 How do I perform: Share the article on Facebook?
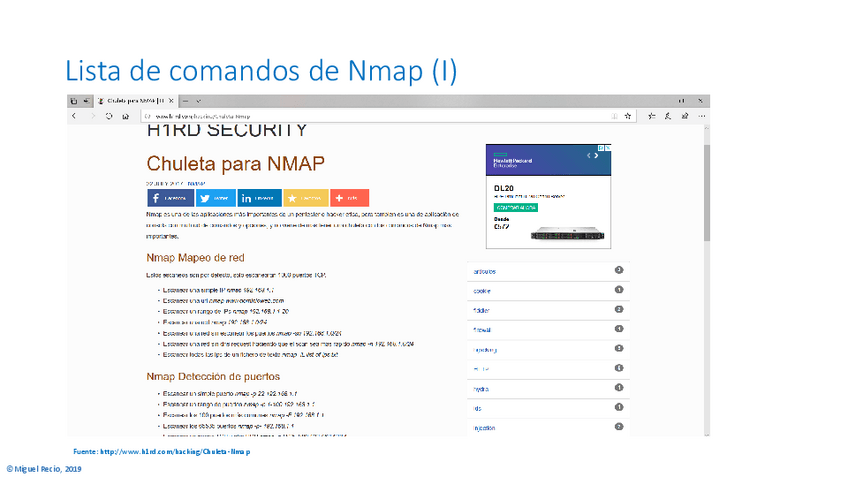170,198
